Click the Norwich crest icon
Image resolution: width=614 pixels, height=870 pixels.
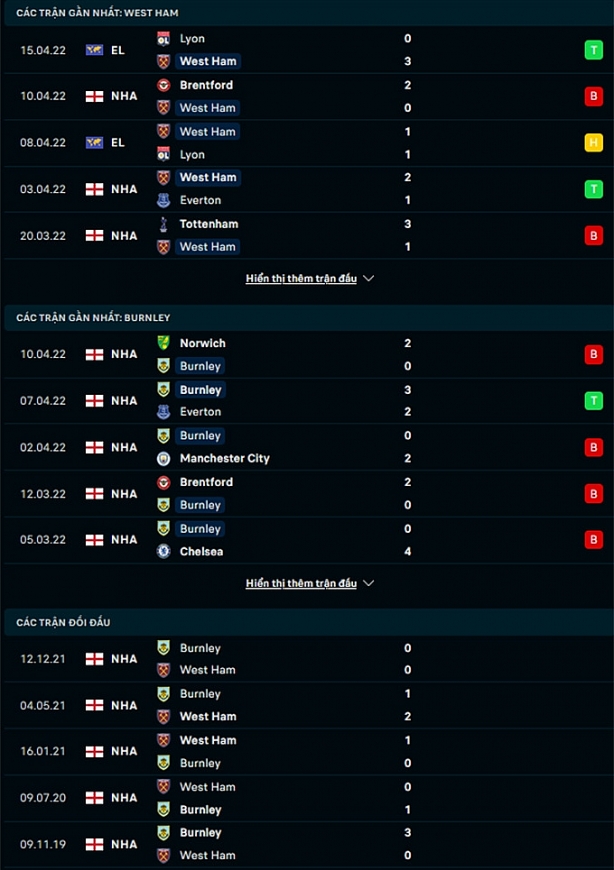point(164,343)
